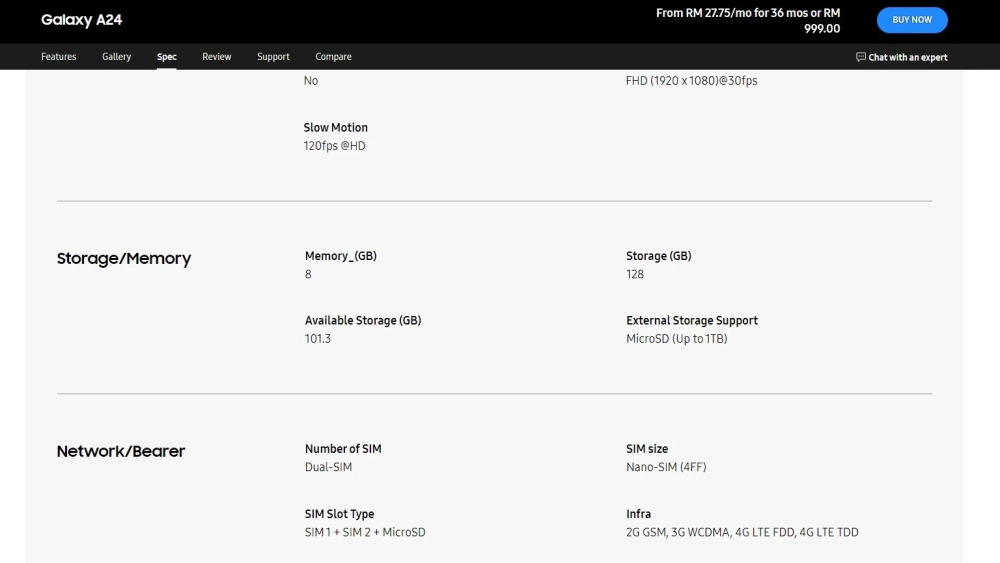The image size is (1000, 563).
Task: Click the SIM Slot Type label
Action: 339,514
